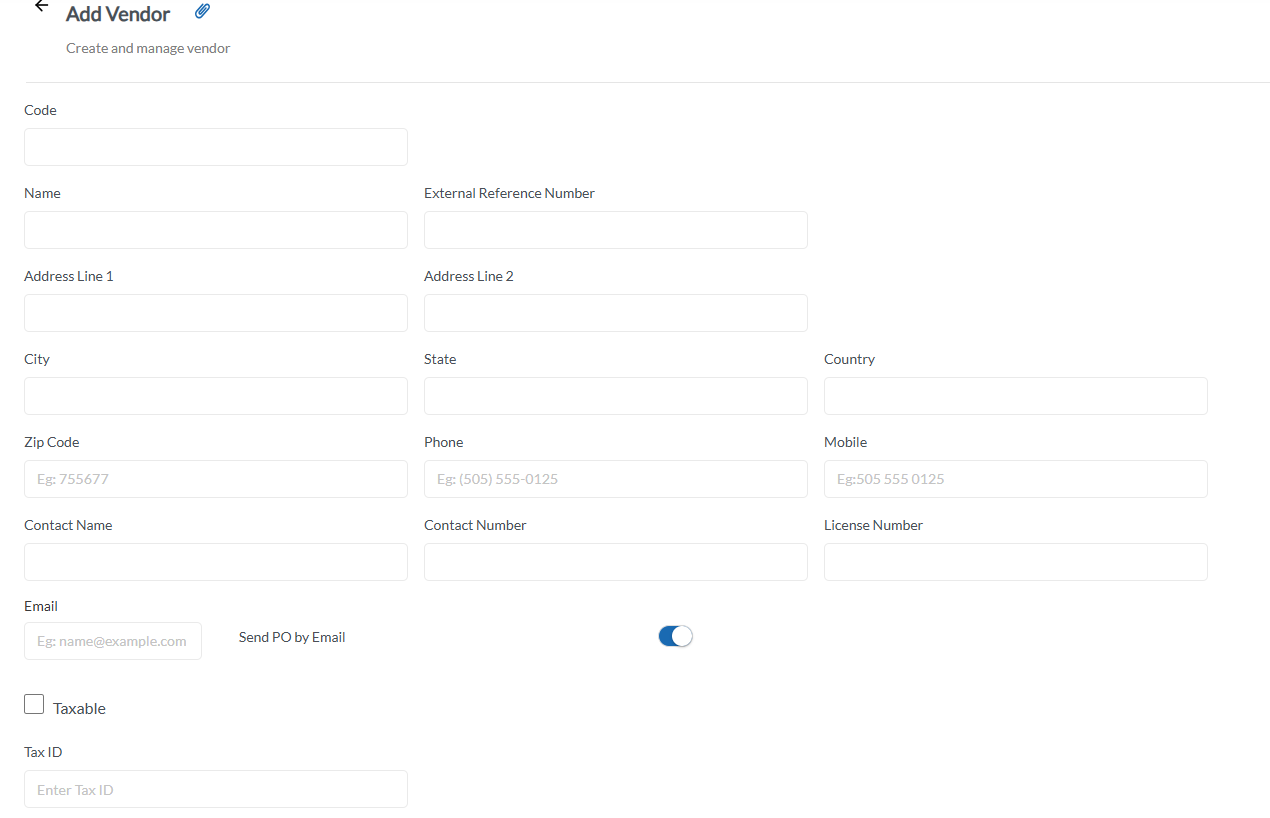Select the Phone number field

click(616, 479)
